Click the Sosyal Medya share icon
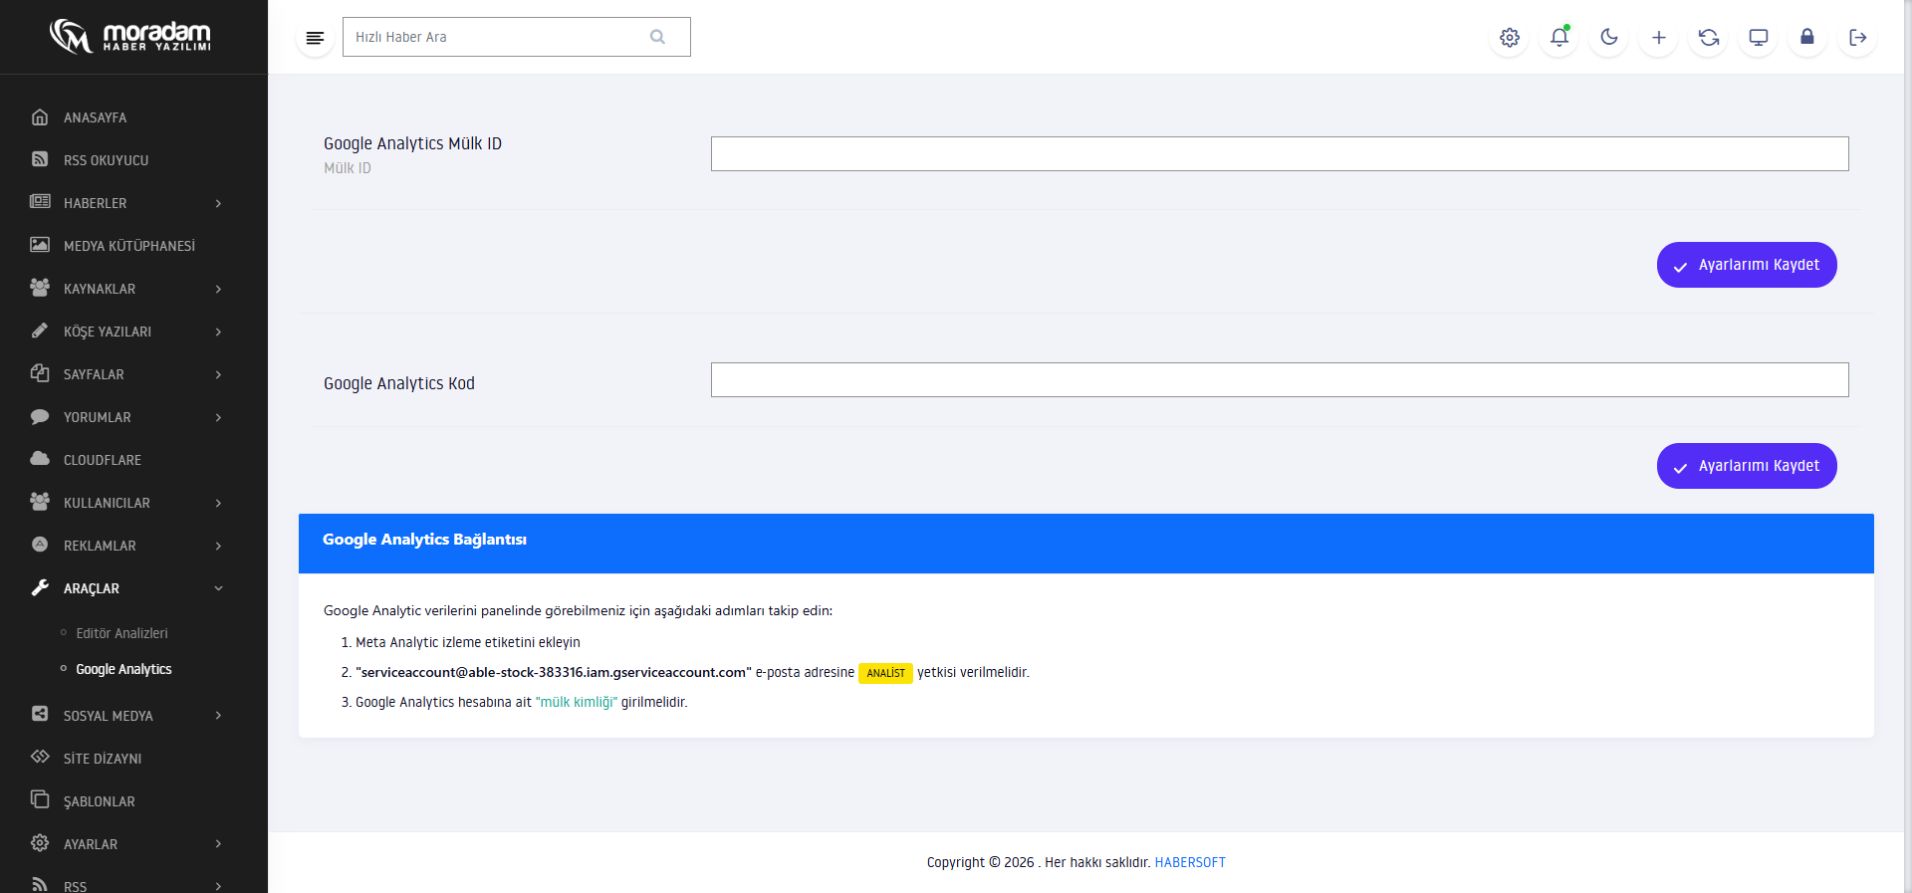The image size is (1912, 893). (40, 714)
